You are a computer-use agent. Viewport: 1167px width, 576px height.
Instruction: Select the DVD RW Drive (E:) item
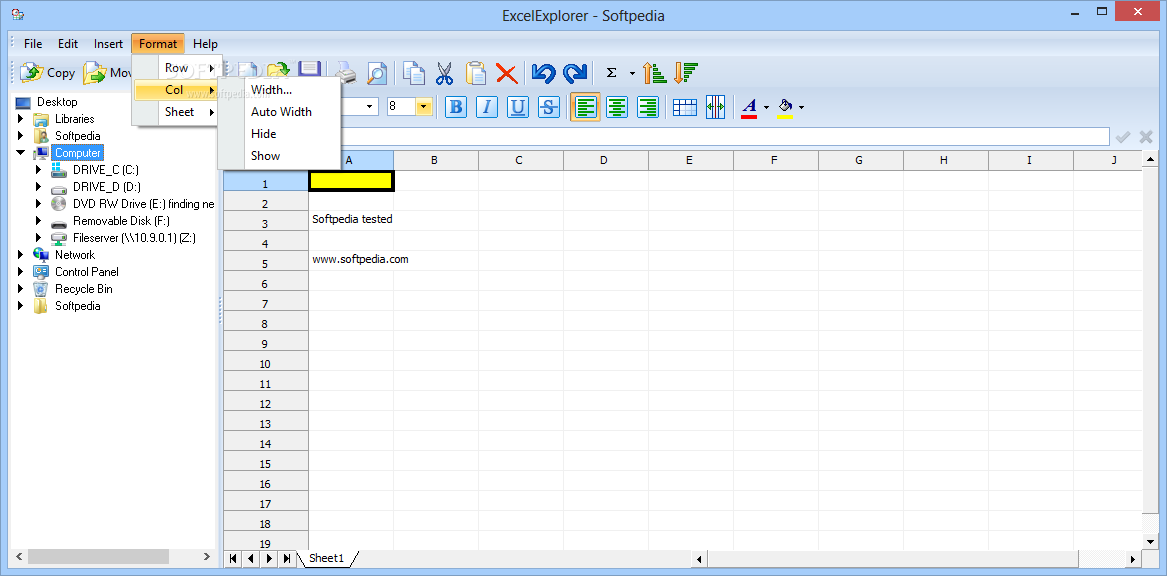[143, 204]
